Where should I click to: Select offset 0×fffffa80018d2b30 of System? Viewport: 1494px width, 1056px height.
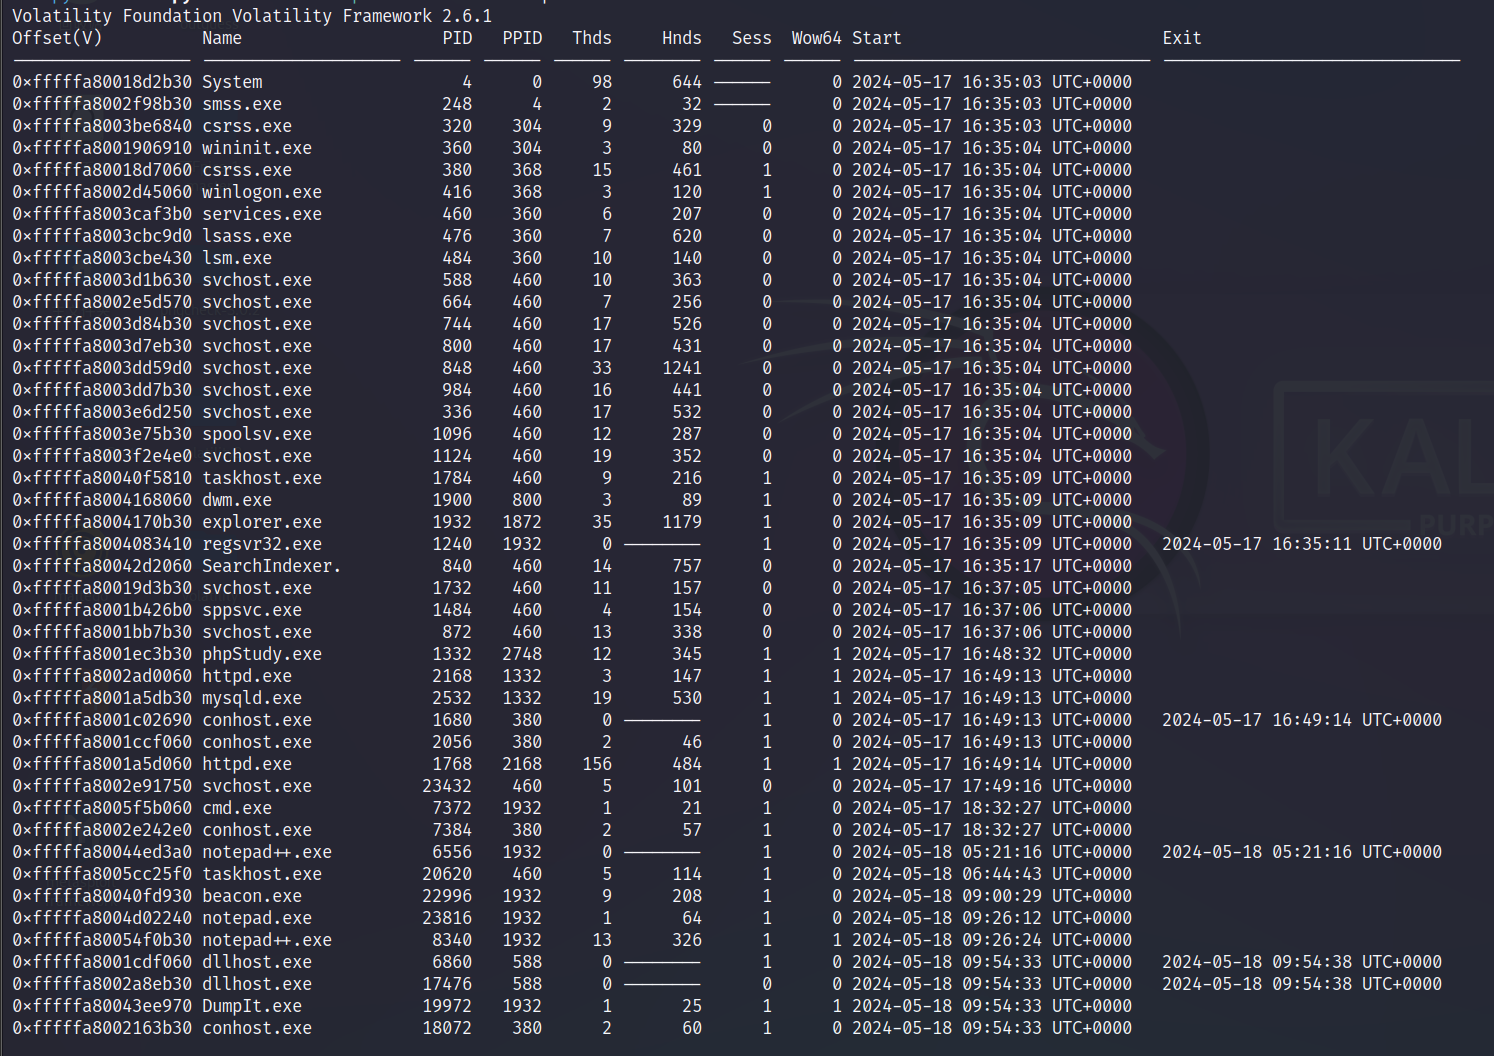[102, 82]
